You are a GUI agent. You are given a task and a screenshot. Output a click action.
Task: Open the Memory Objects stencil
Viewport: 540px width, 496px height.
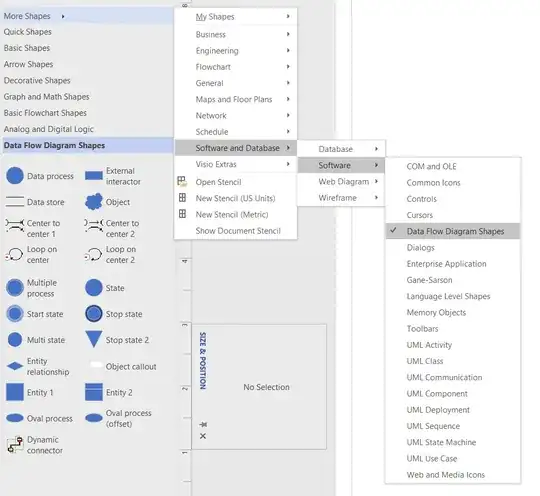[x=453, y=312]
